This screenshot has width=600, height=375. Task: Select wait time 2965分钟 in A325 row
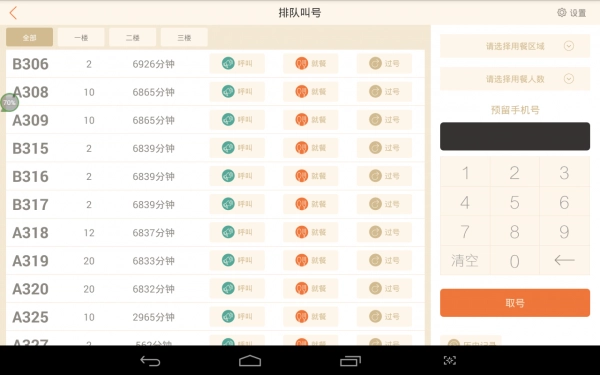(153, 317)
